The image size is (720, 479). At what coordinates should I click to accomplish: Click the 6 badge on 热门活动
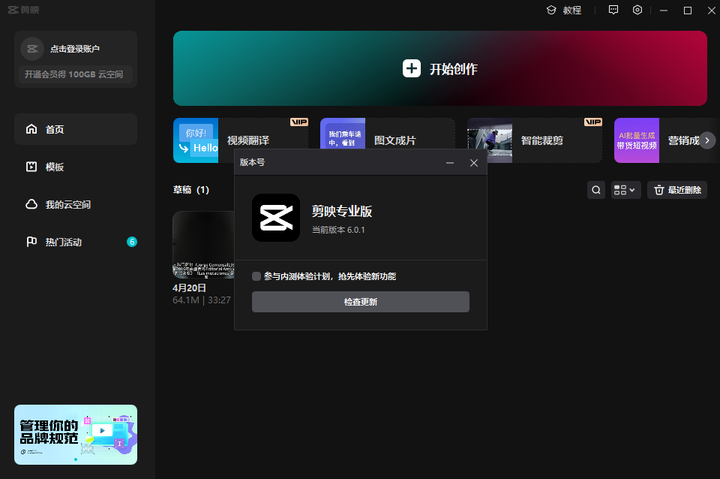point(132,242)
